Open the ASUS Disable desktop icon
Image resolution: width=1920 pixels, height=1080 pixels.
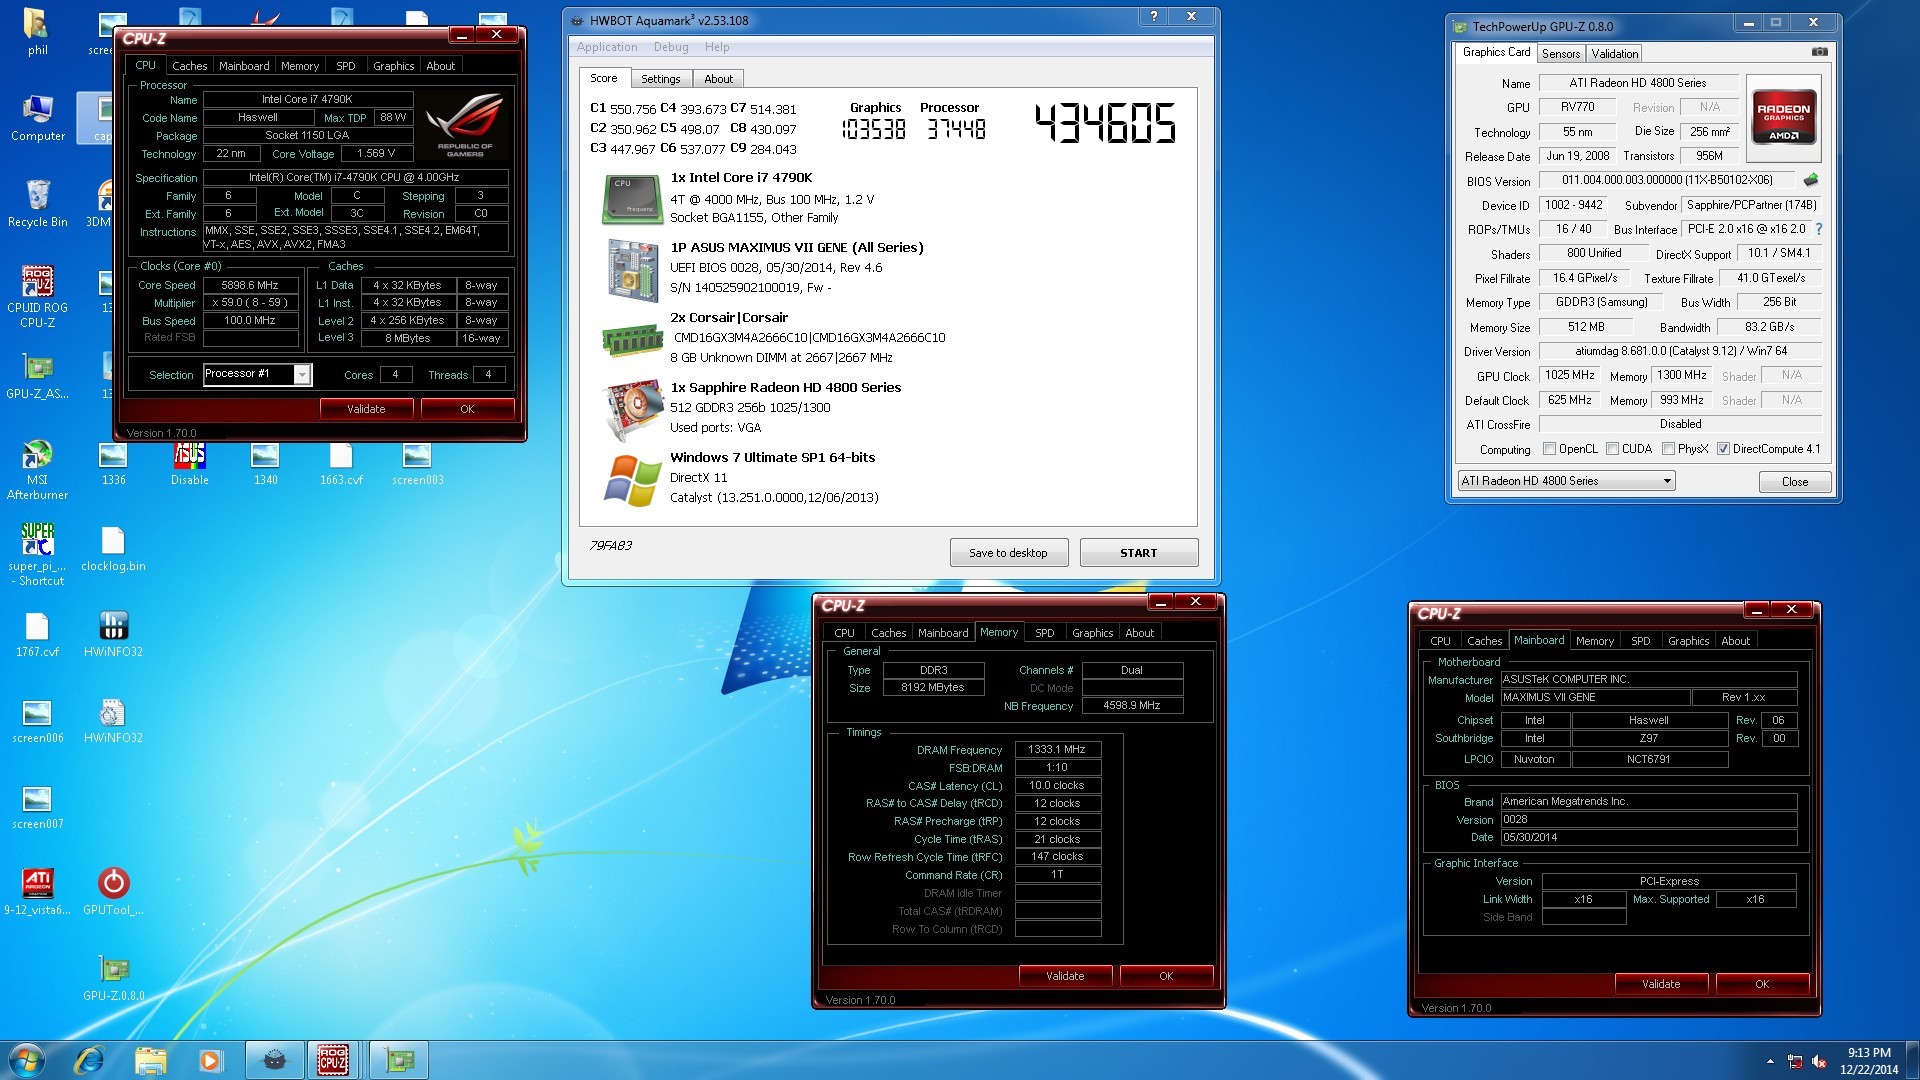tap(189, 463)
